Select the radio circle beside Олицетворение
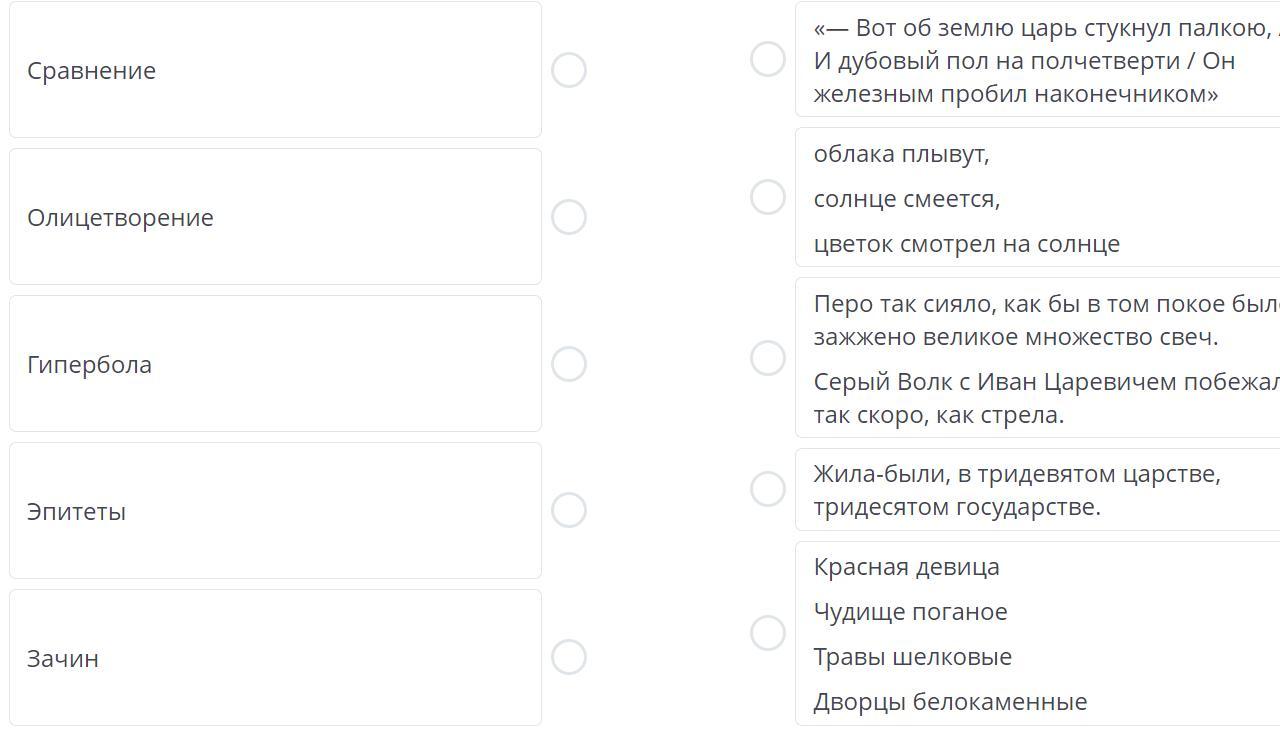 tap(569, 217)
